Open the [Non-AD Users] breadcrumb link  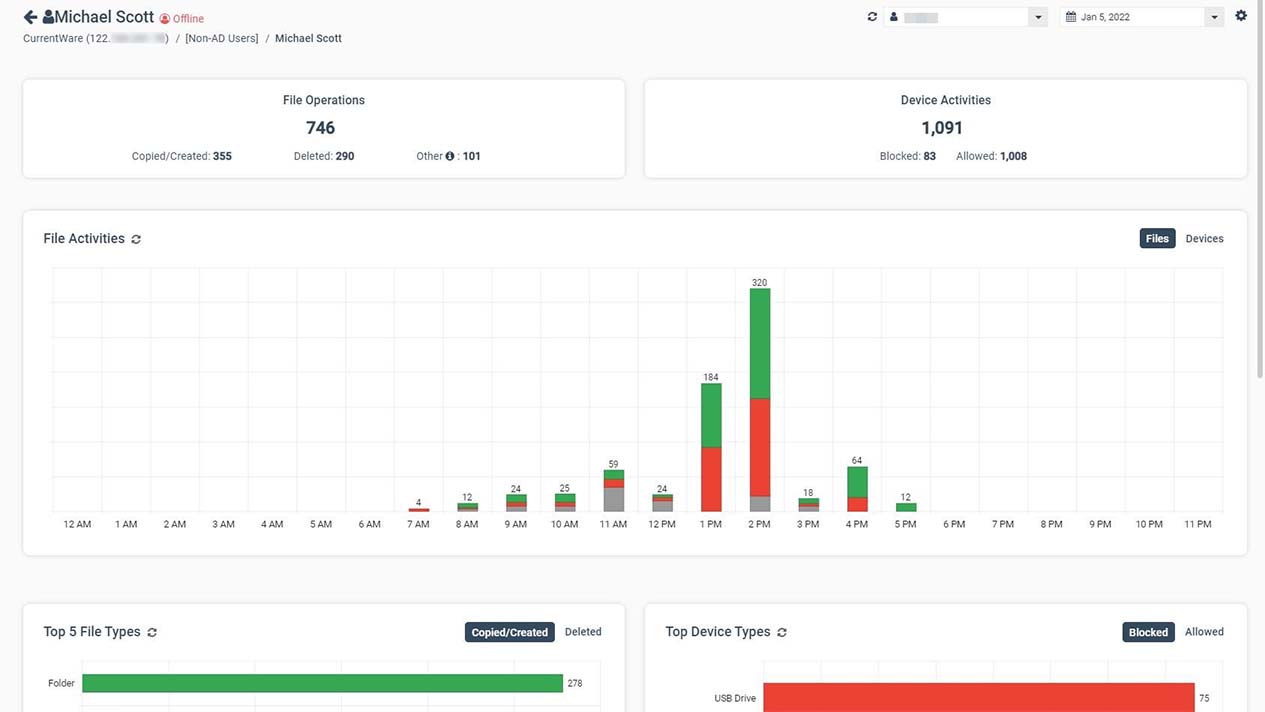pyautogui.click(x=222, y=38)
